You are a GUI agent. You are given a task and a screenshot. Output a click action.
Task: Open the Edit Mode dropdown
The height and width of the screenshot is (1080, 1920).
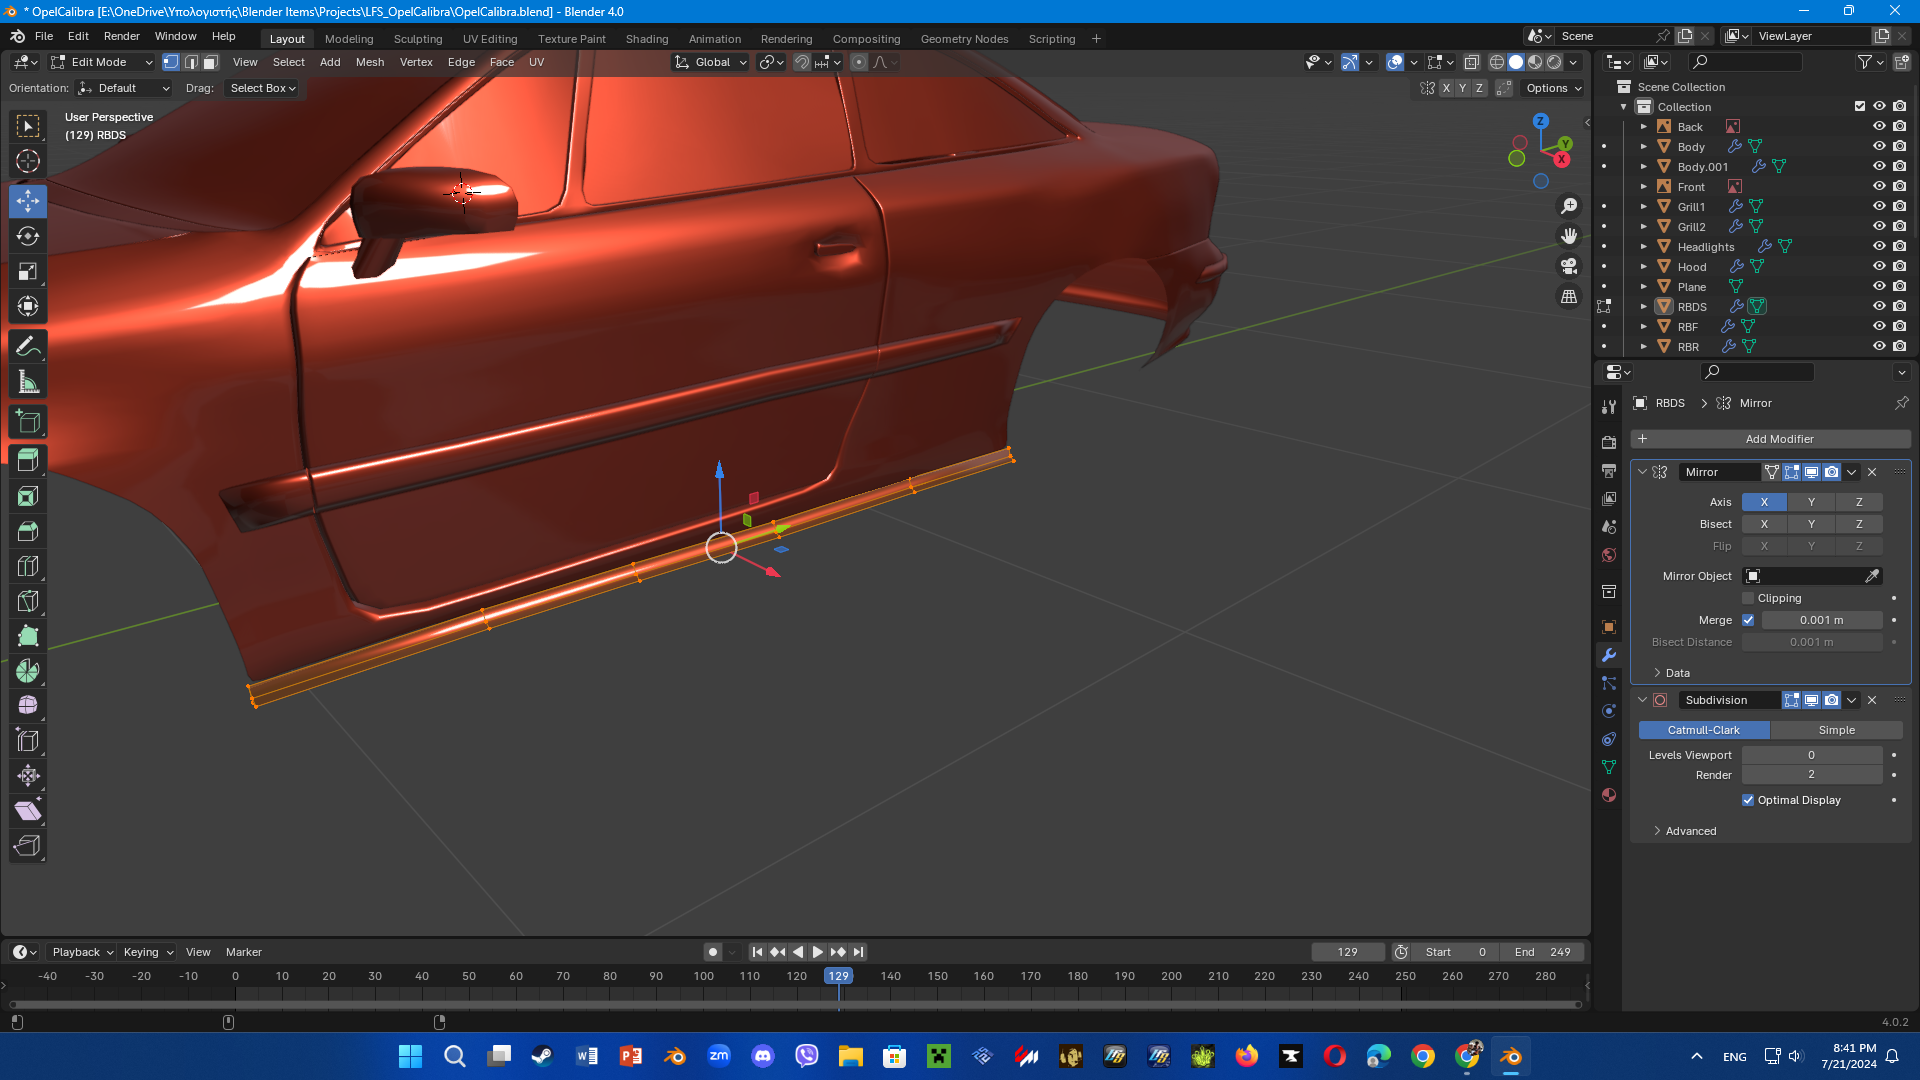[103, 62]
